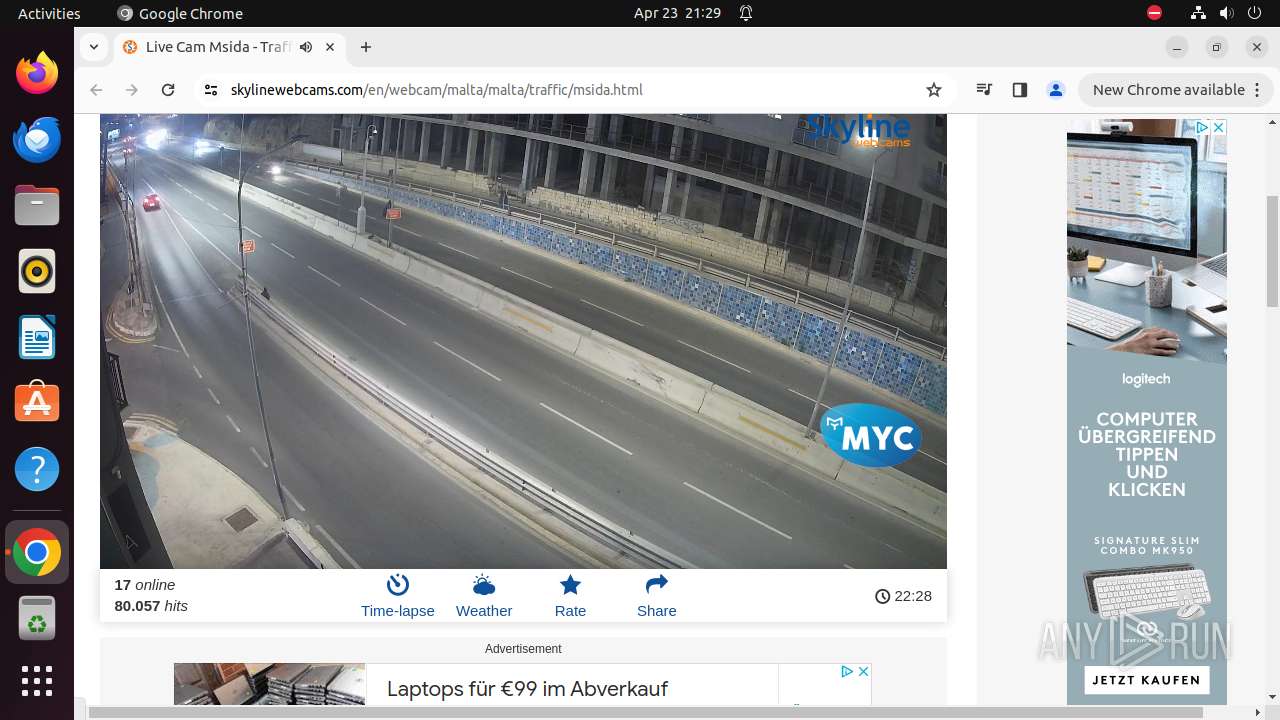Toggle Chrome side panel

[1020, 90]
